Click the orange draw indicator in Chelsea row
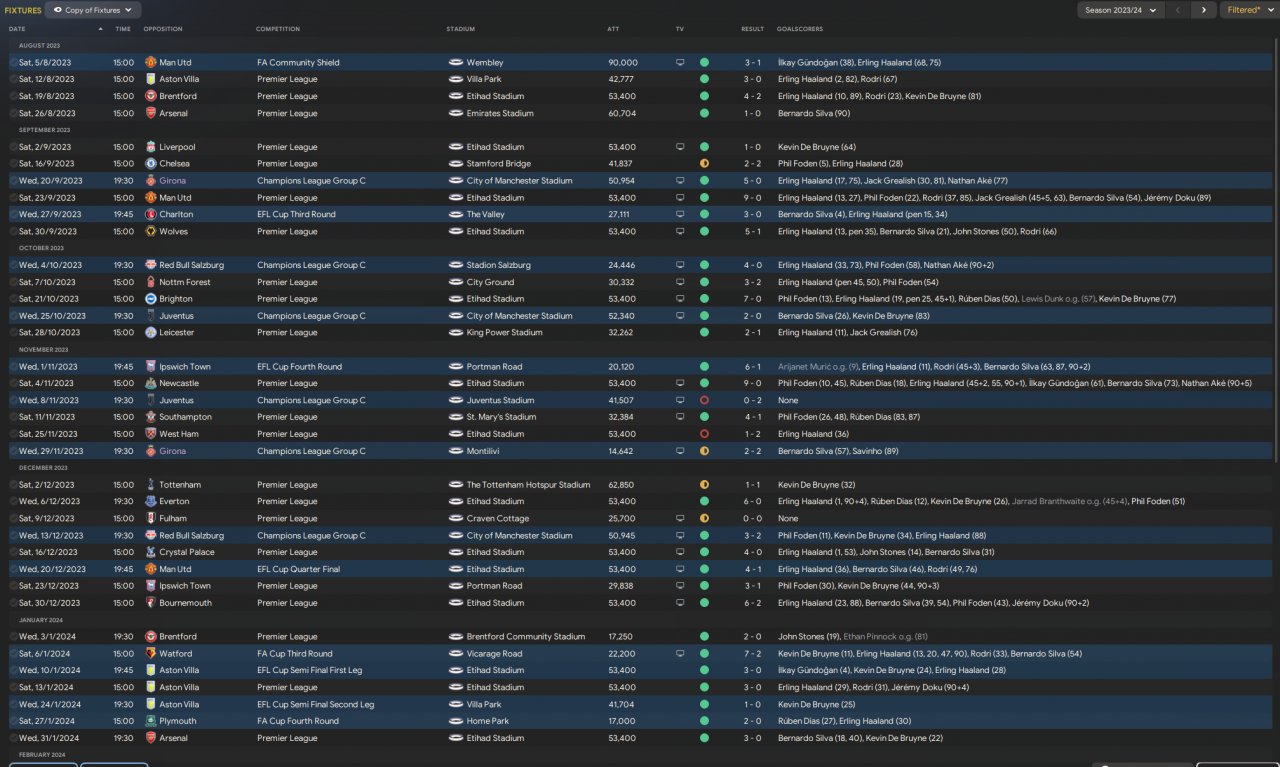 [x=704, y=164]
